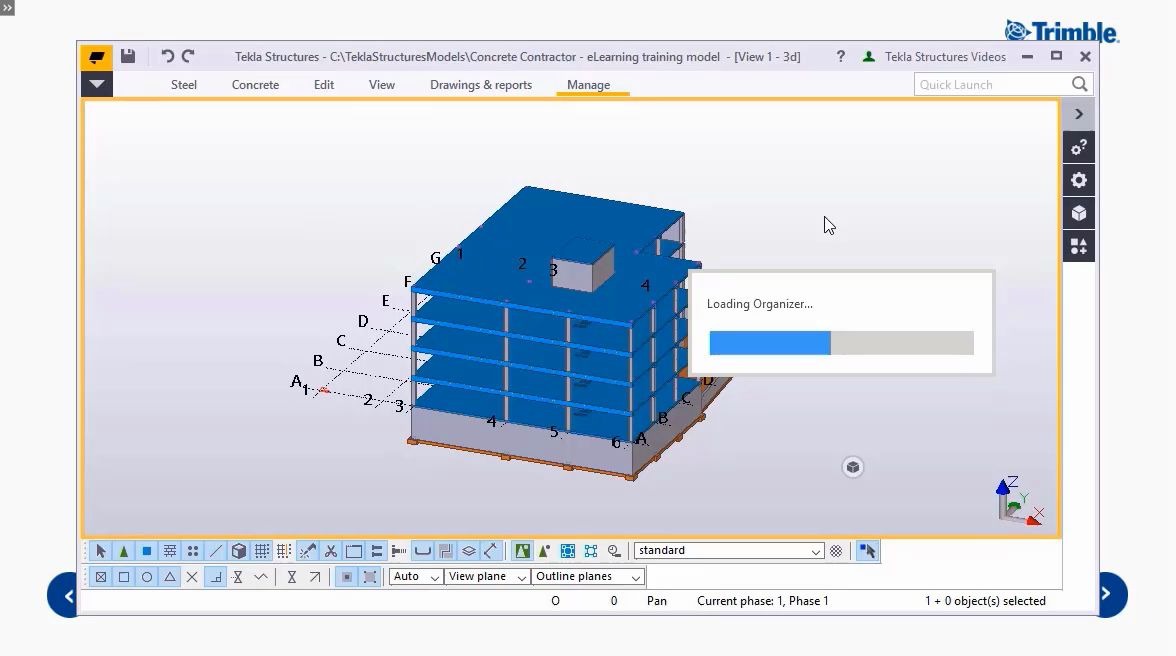Open the Concrete ribbon tab
The height and width of the screenshot is (656, 1176).
255,85
